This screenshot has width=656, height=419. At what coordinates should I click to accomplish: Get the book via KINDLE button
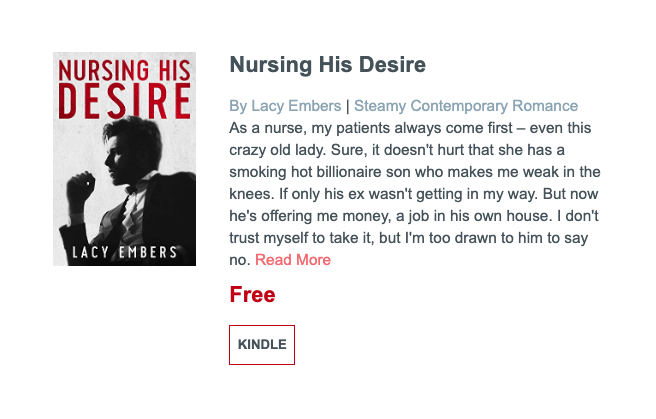(262, 345)
